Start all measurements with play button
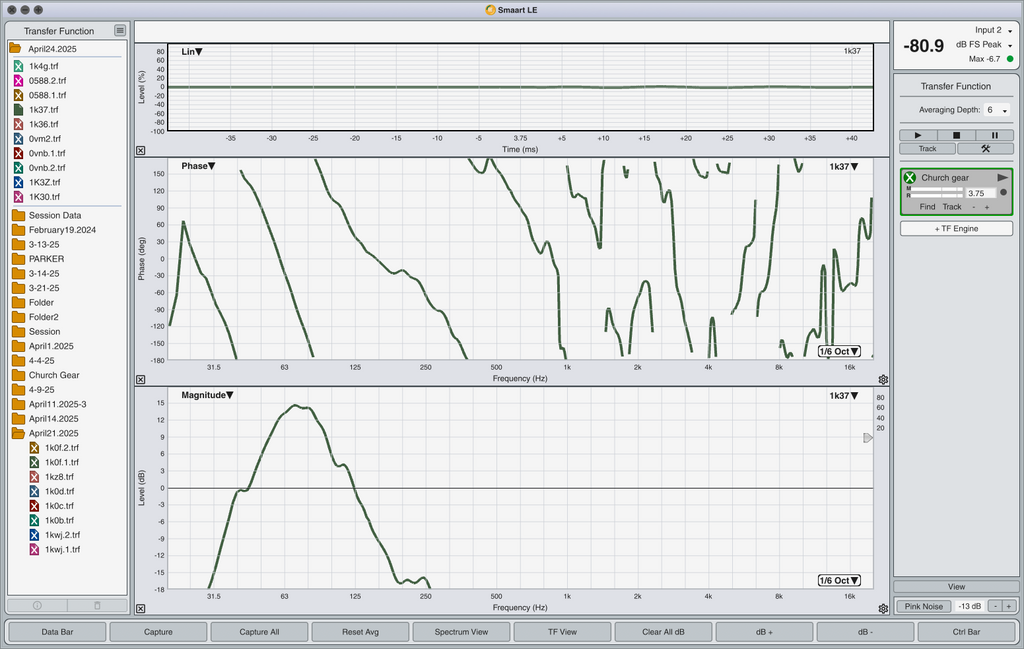Image resolution: width=1024 pixels, height=649 pixels. 918,135
